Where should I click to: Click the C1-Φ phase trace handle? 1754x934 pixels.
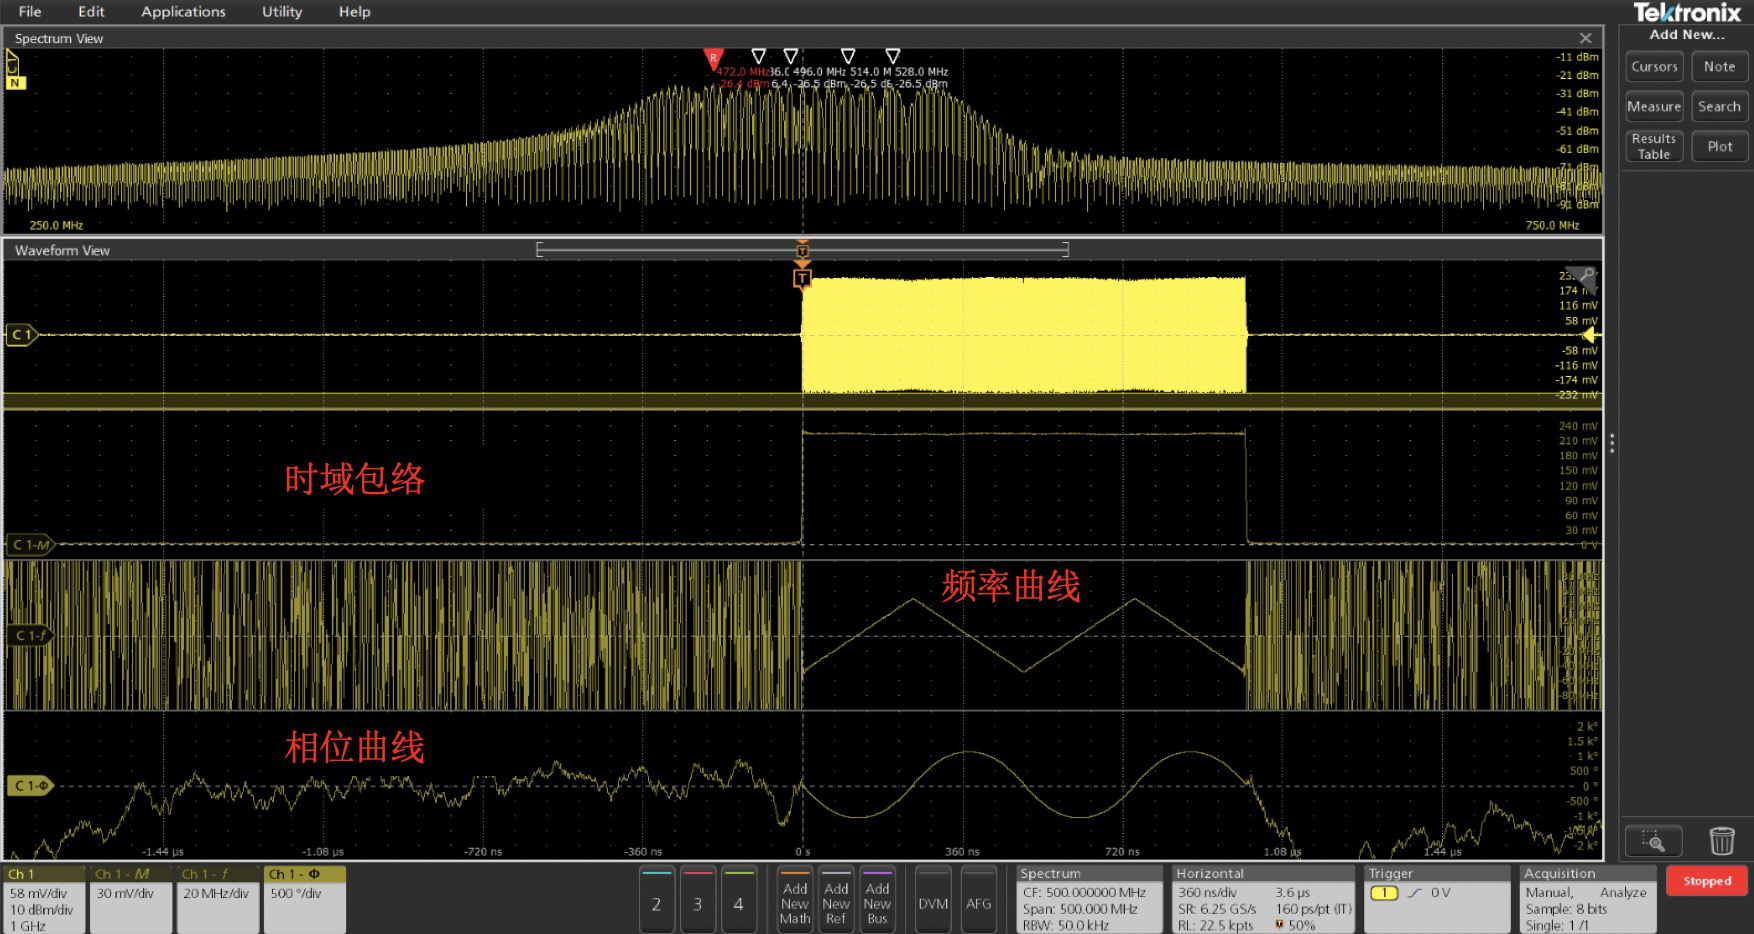click(x=30, y=786)
